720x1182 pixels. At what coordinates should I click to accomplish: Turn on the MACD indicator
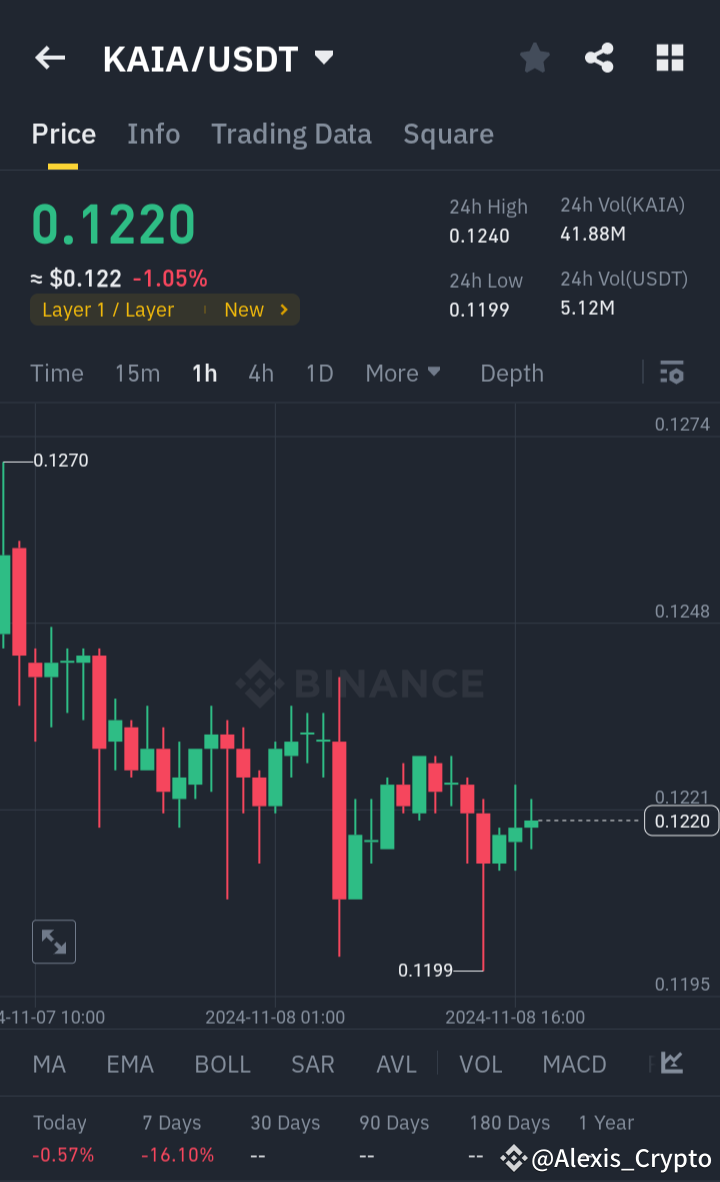[574, 1064]
